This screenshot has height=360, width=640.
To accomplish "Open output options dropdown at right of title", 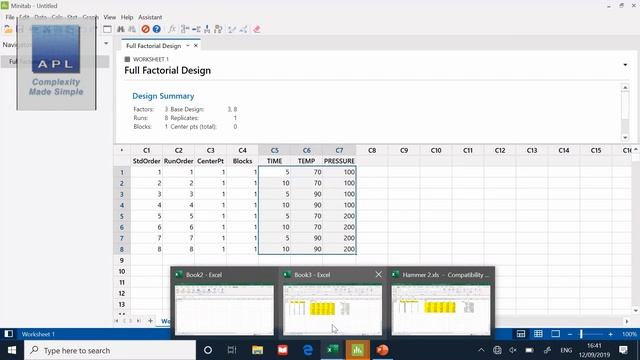I will pos(625,65).
